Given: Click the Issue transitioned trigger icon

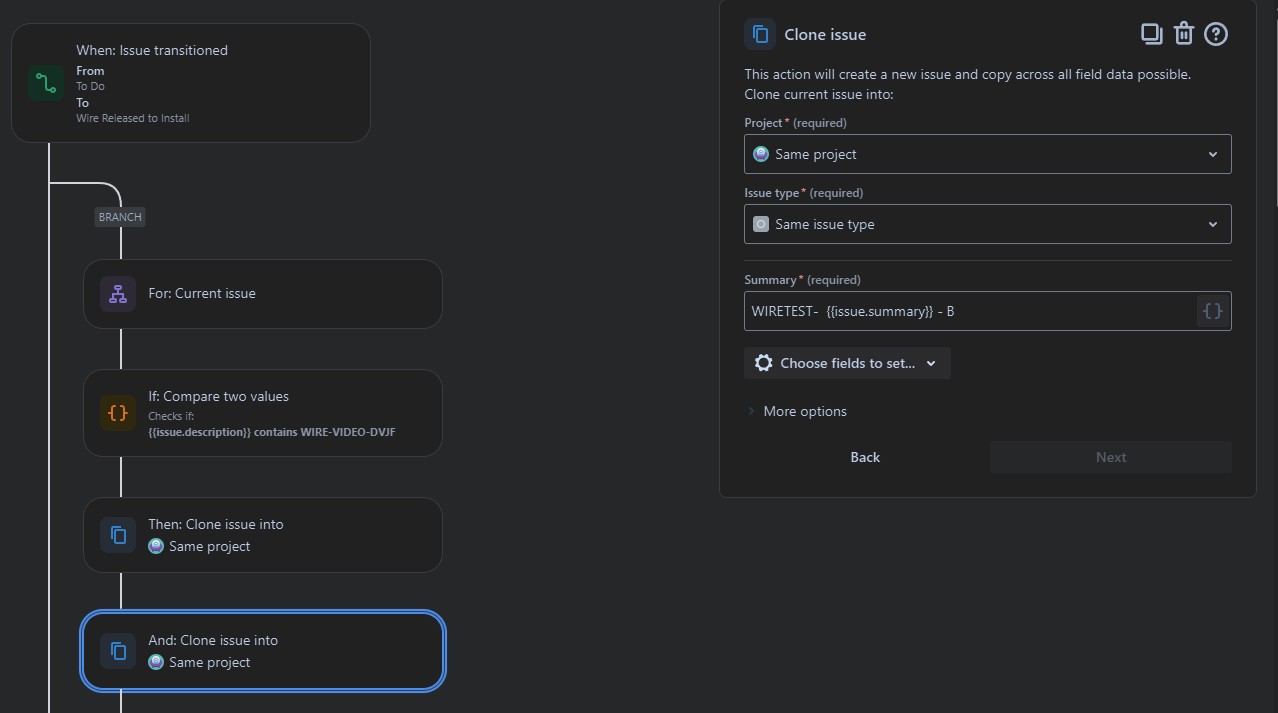Looking at the screenshot, I should click(x=45, y=83).
